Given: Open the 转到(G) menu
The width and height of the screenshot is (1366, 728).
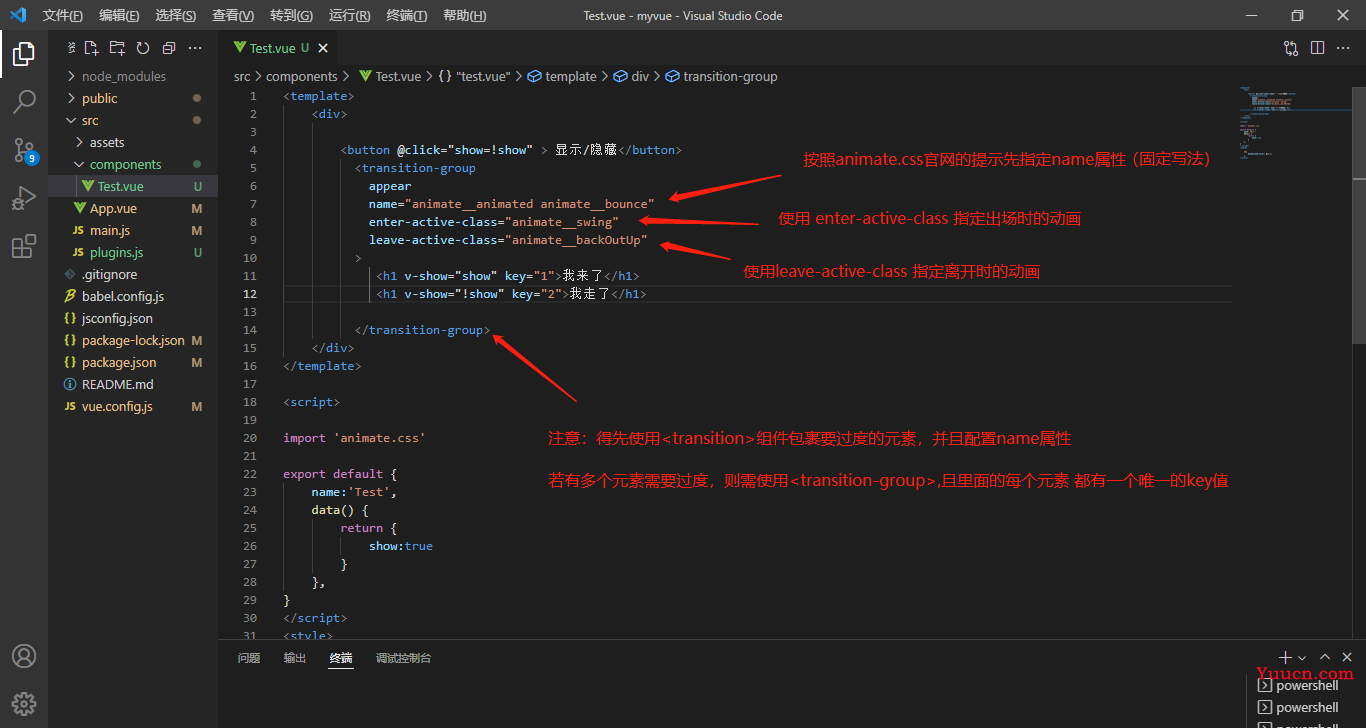Looking at the screenshot, I should 291,16.
